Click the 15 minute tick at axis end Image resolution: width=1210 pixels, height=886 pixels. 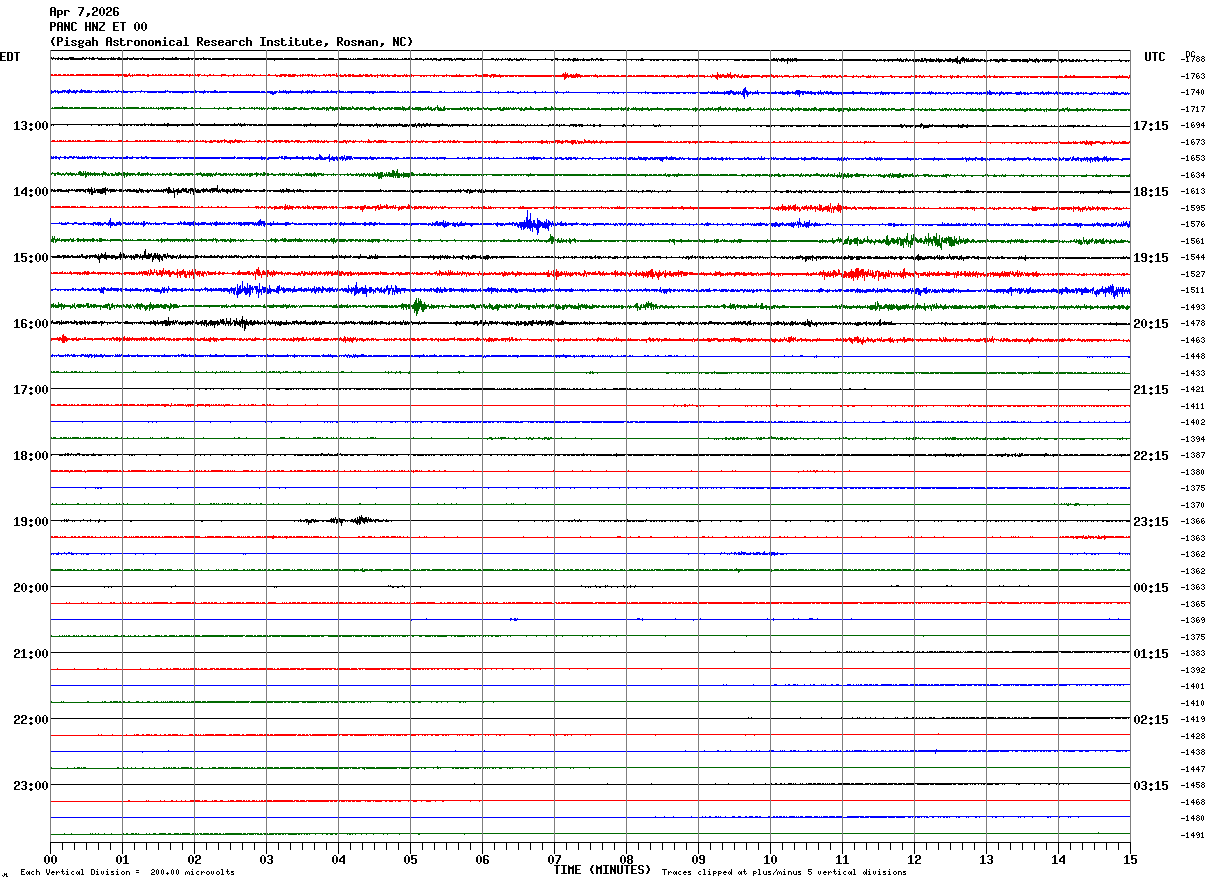[x=1130, y=860]
